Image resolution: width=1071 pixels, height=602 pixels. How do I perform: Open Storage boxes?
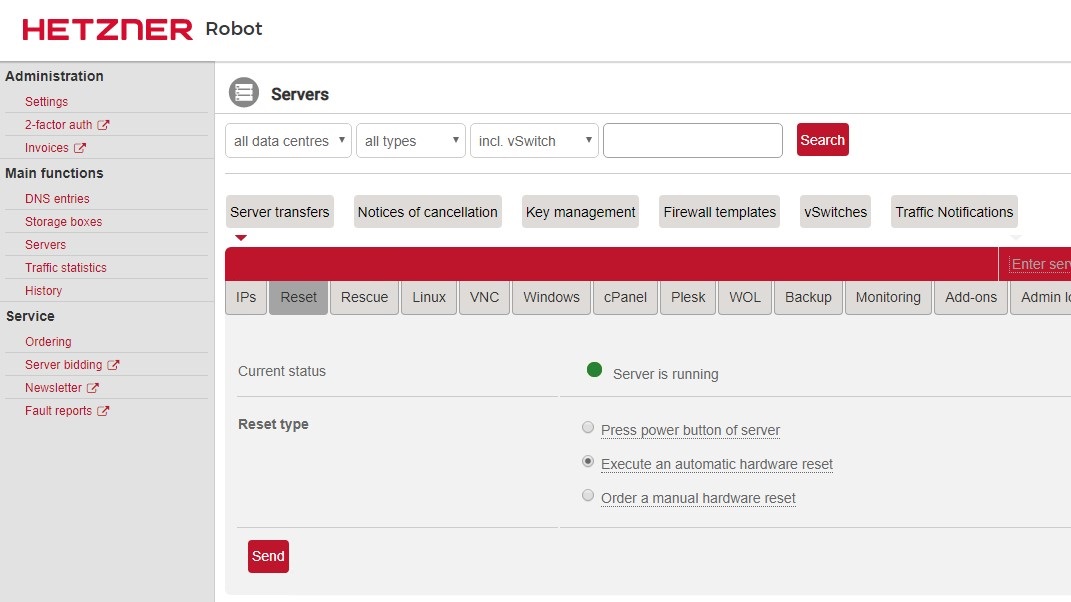64,222
